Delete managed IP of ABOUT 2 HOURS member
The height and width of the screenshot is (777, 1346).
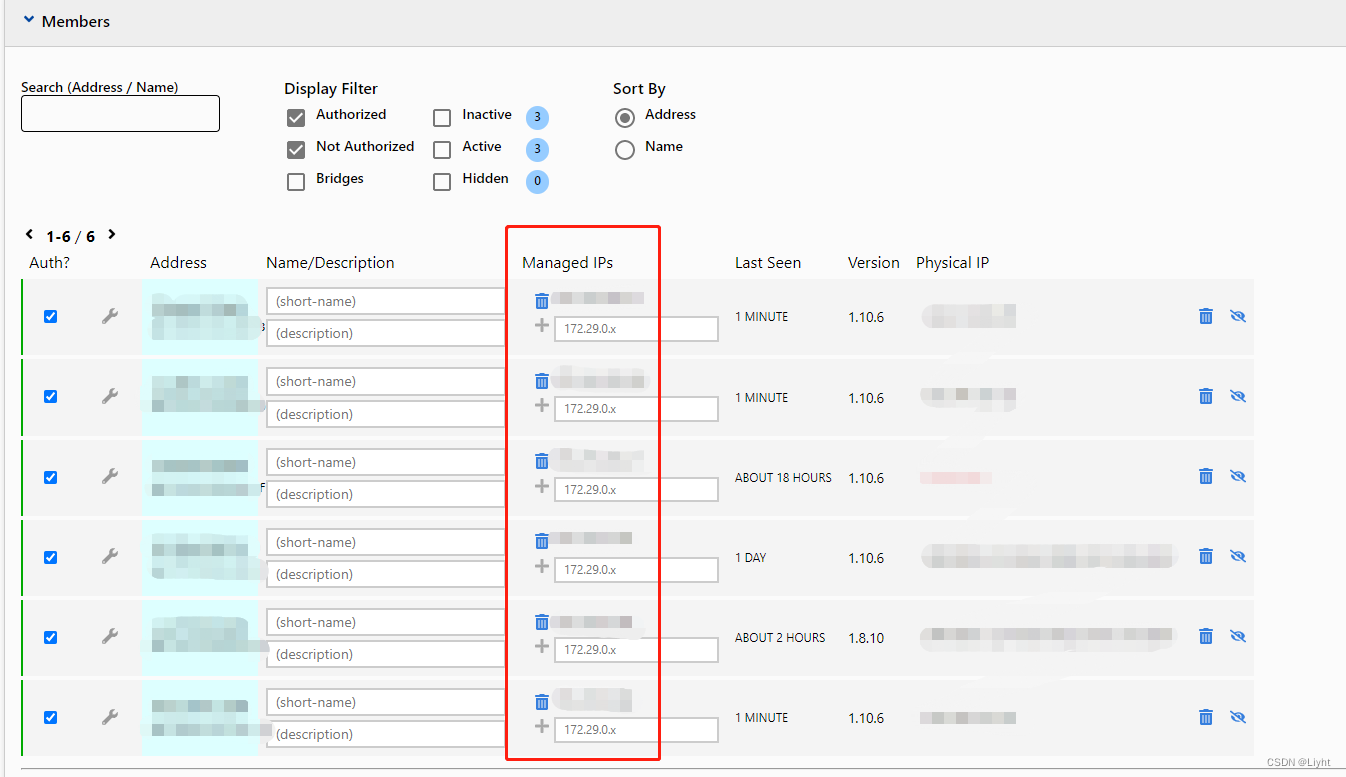tap(542, 621)
